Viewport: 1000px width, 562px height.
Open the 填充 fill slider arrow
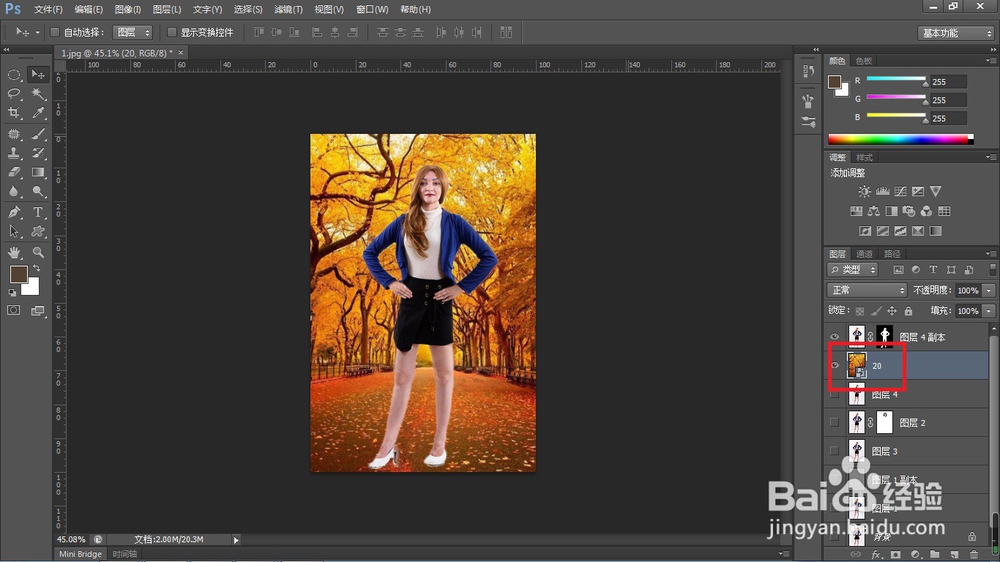click(x=989, y=311)
